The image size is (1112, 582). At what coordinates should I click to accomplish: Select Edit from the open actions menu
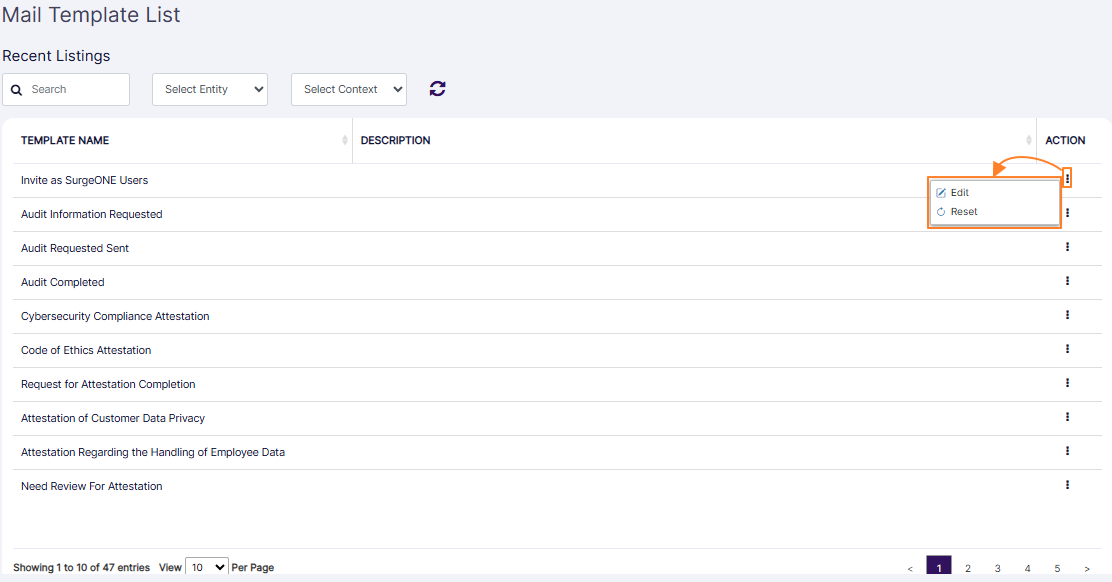tap(958, 192)
